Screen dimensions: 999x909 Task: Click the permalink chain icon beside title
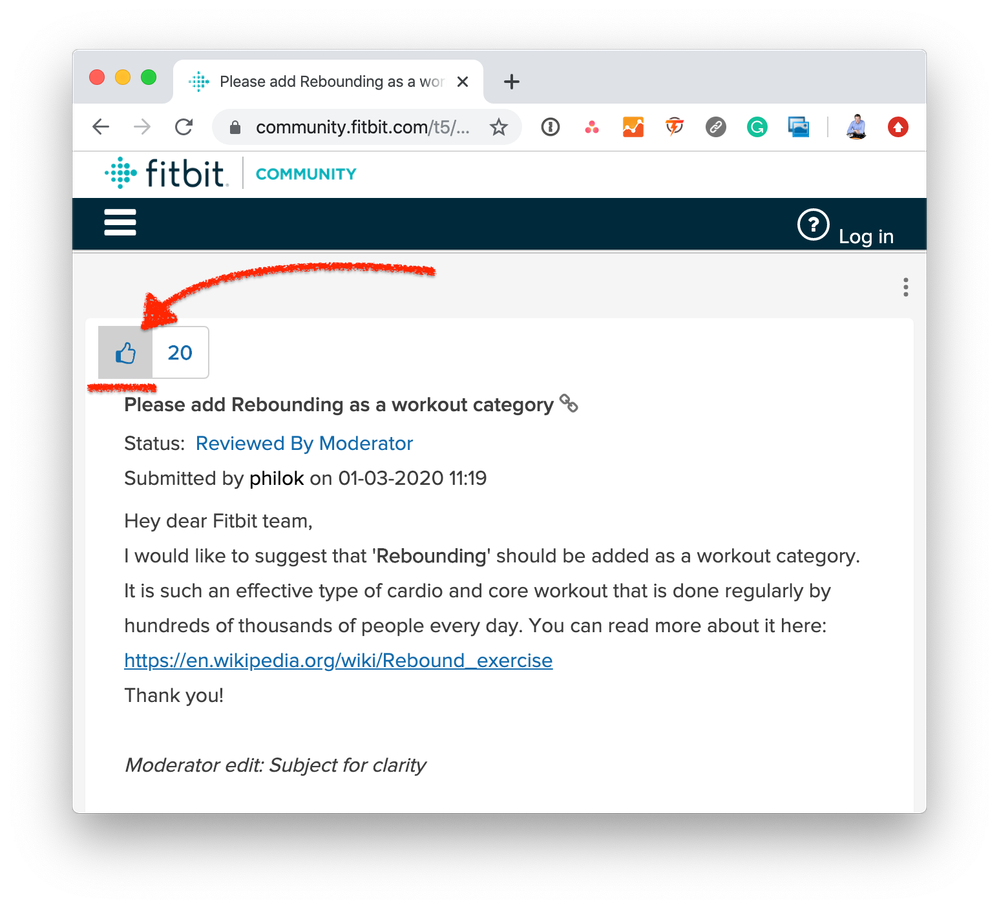point(568,403)
